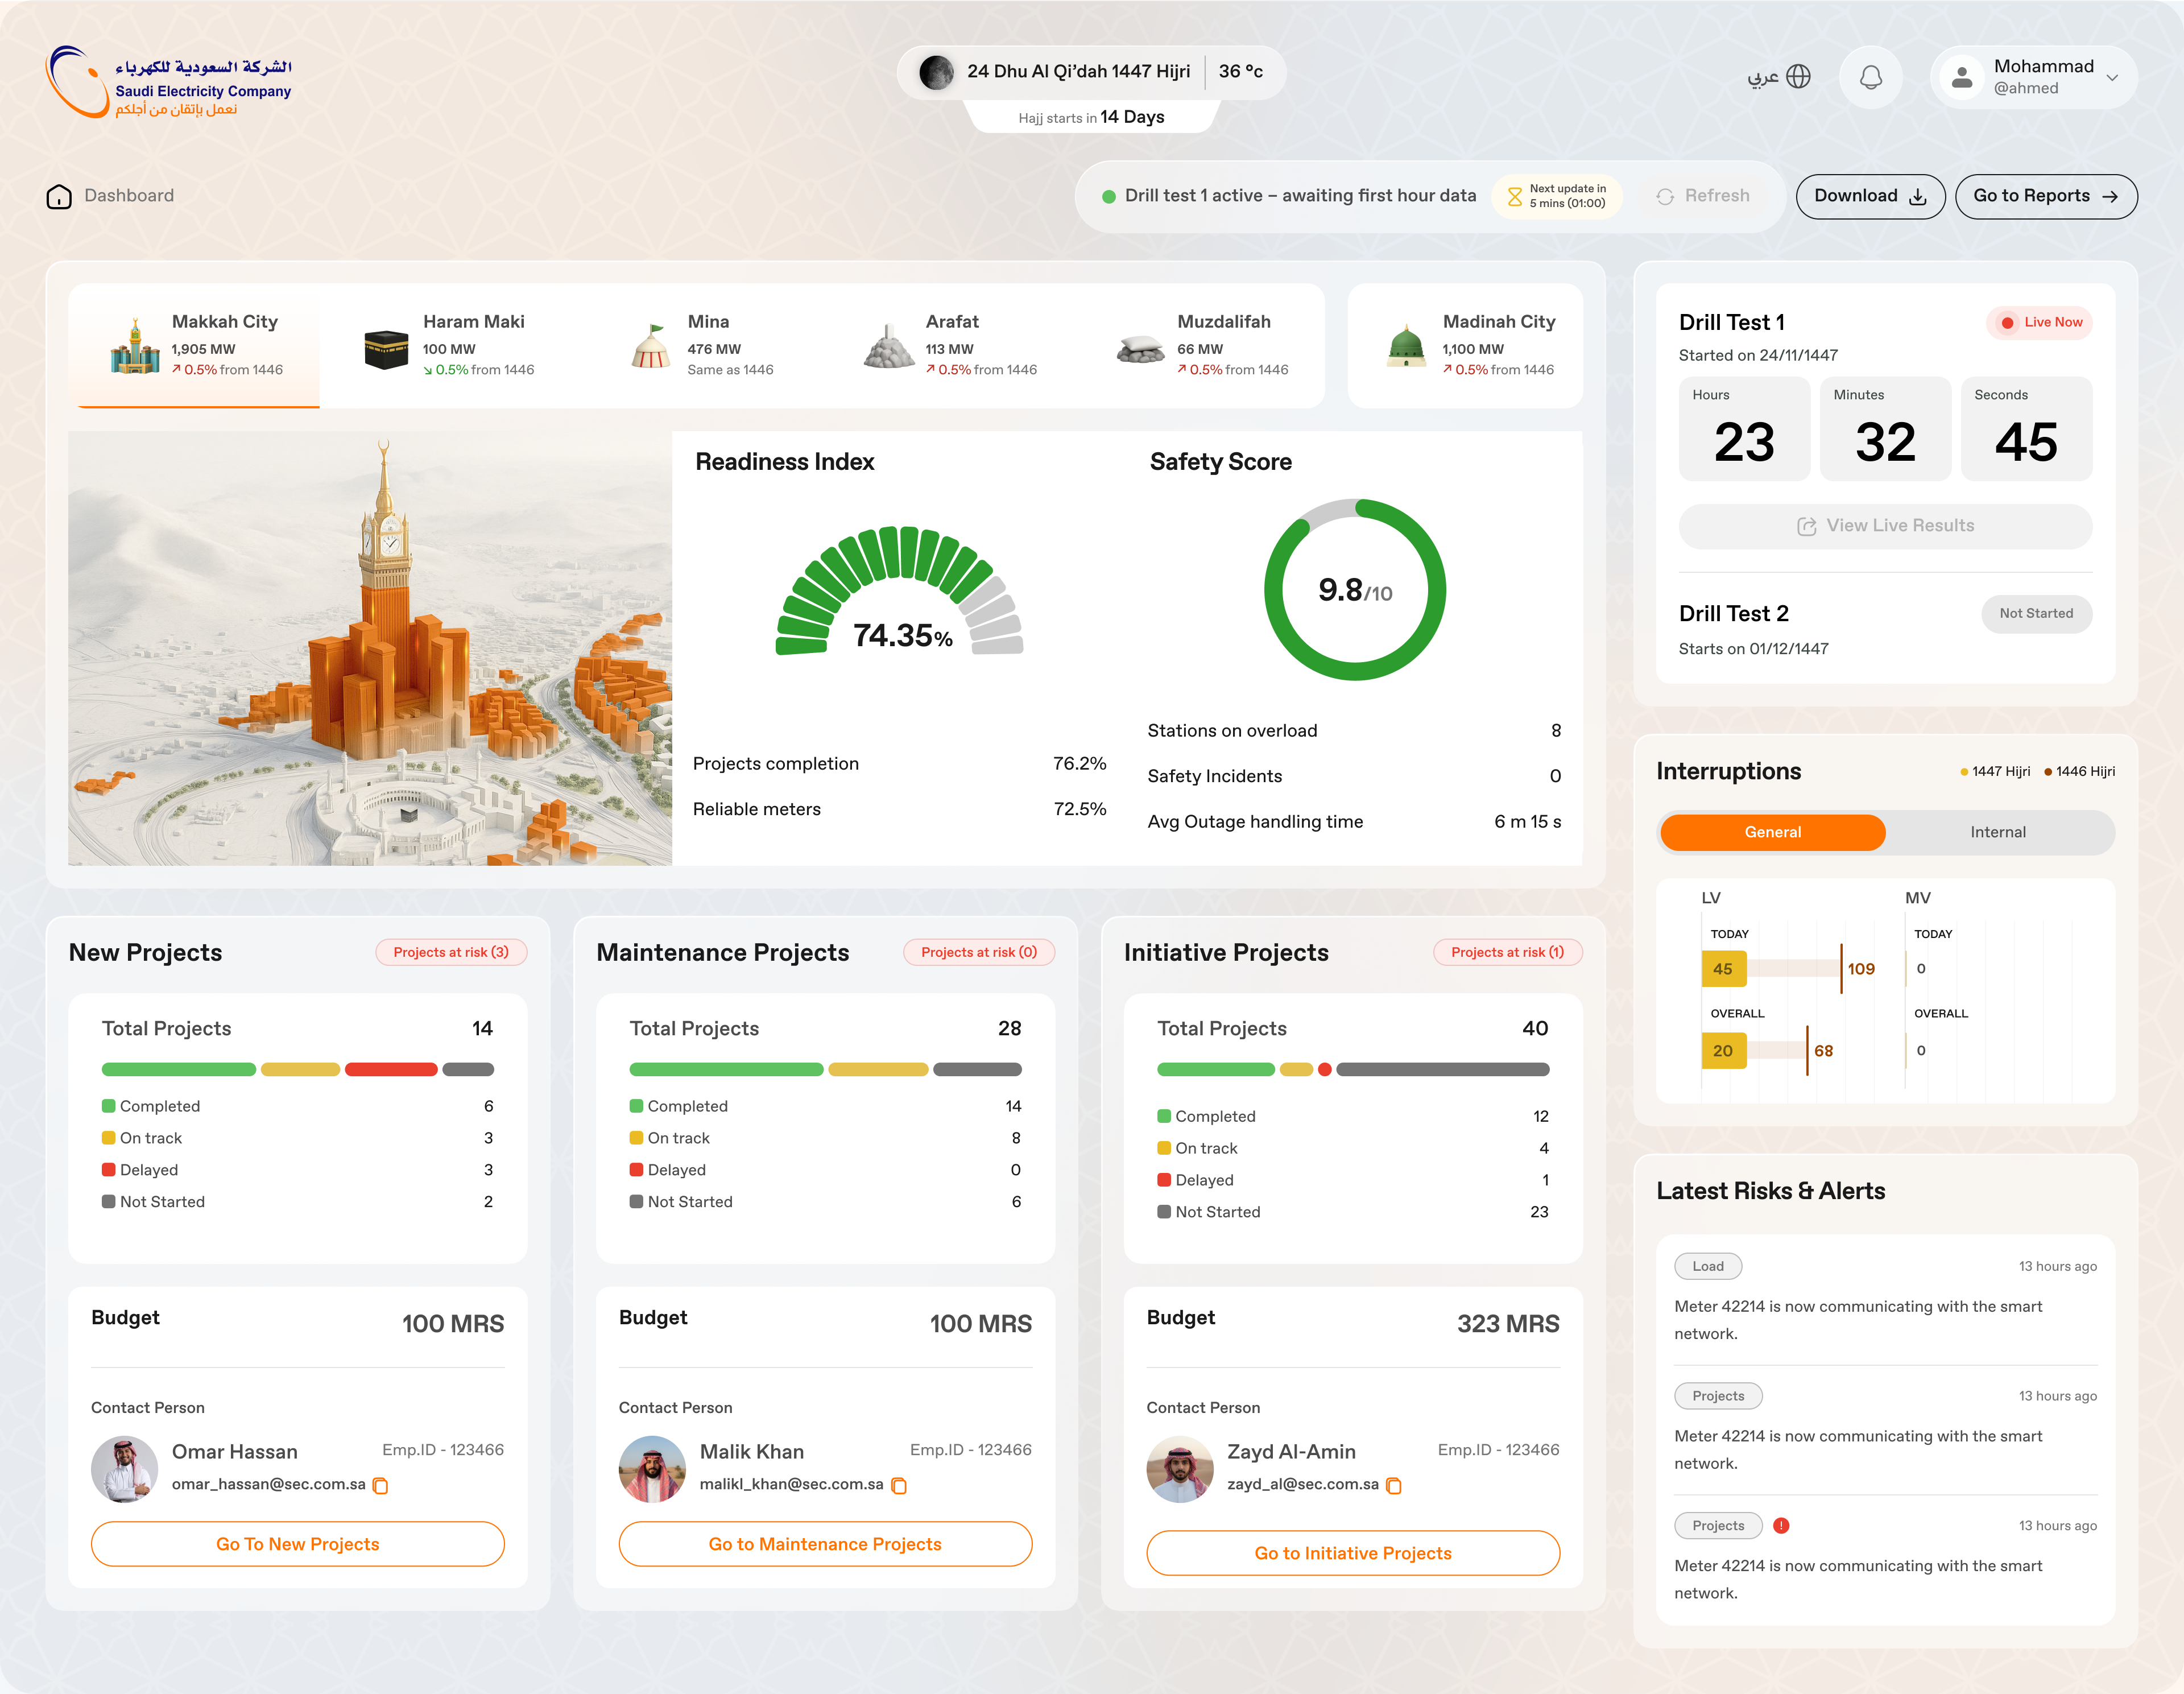
Task: Expand New Projects at risk (3) badge
Action: click(451, 952)
